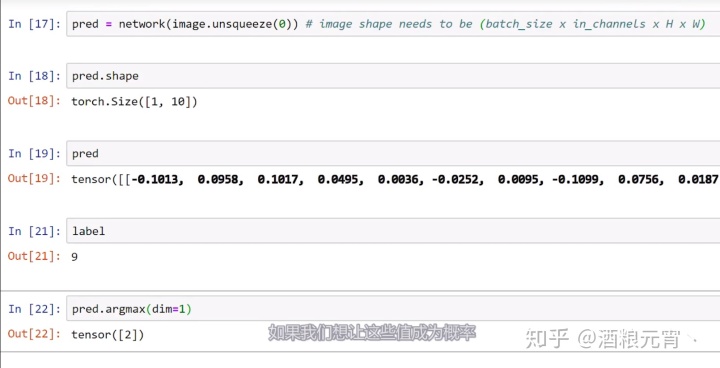Click the image shape comment in cell 17
Image resolution: width=720 pixels, height=368 pixels.
pos(506,24)
